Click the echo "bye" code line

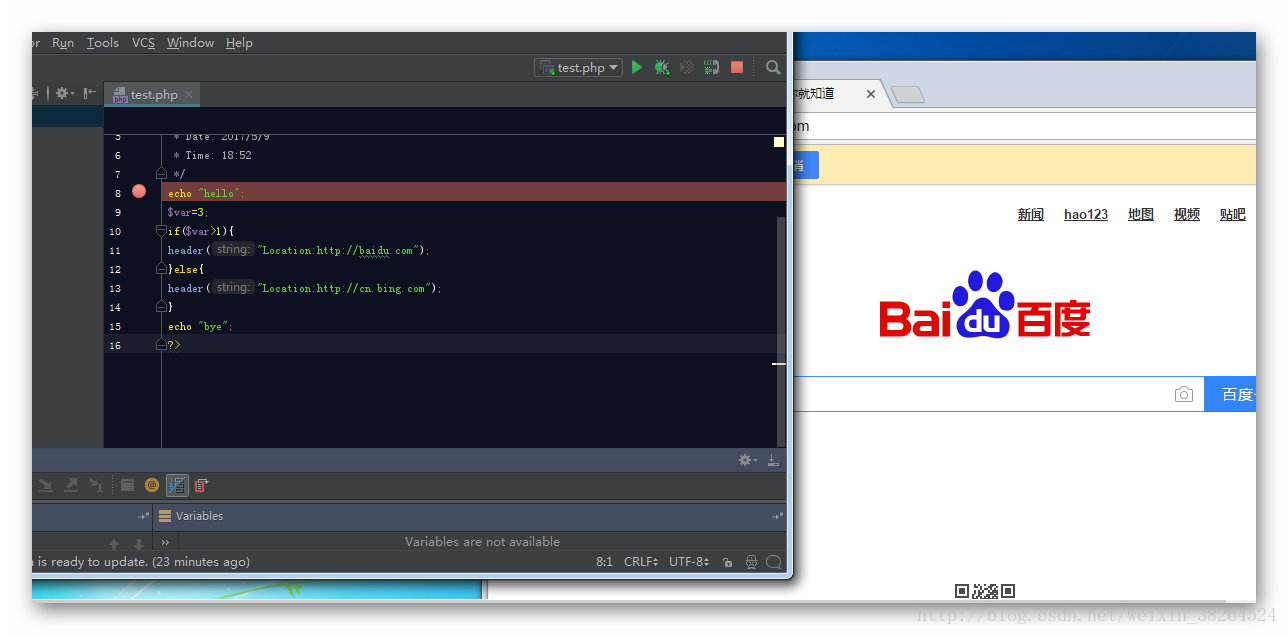click(x=200, y=326)
